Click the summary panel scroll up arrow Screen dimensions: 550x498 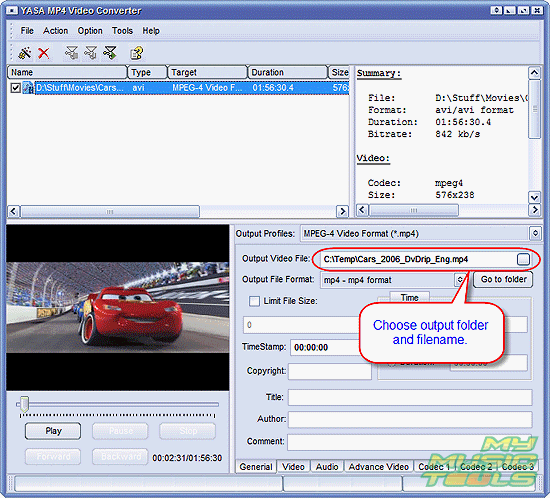[x=534, y=73]
